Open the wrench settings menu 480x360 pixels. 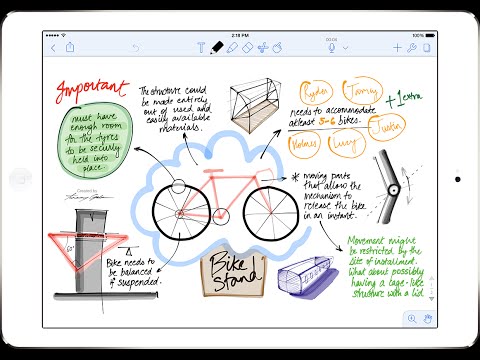point(412,48)
